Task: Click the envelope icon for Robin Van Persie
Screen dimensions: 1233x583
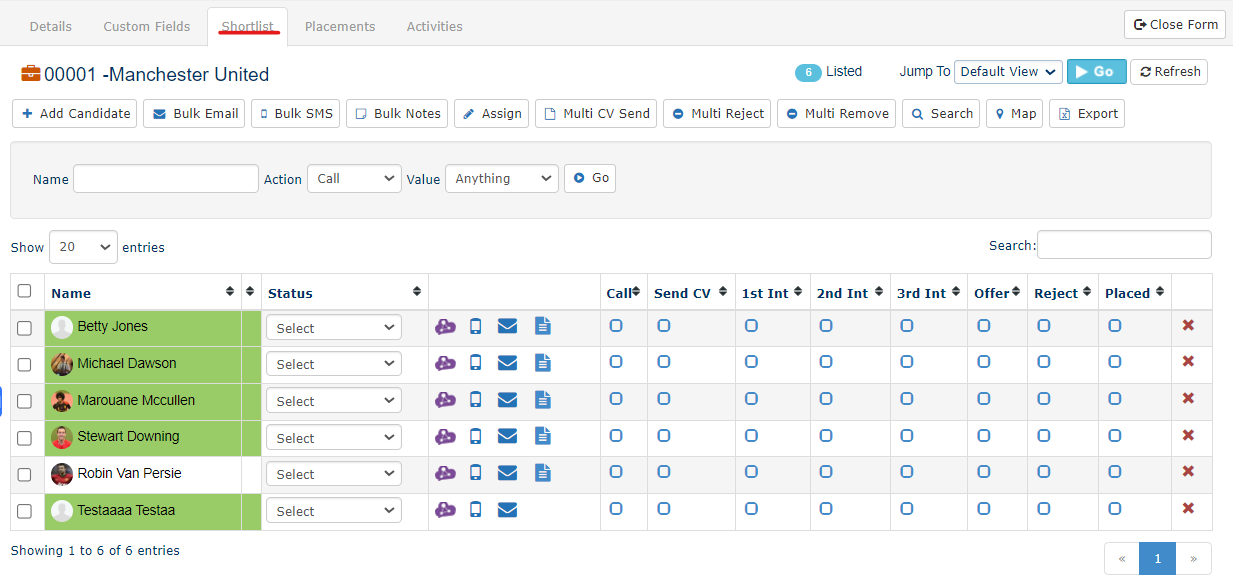Action: (507, 473)
